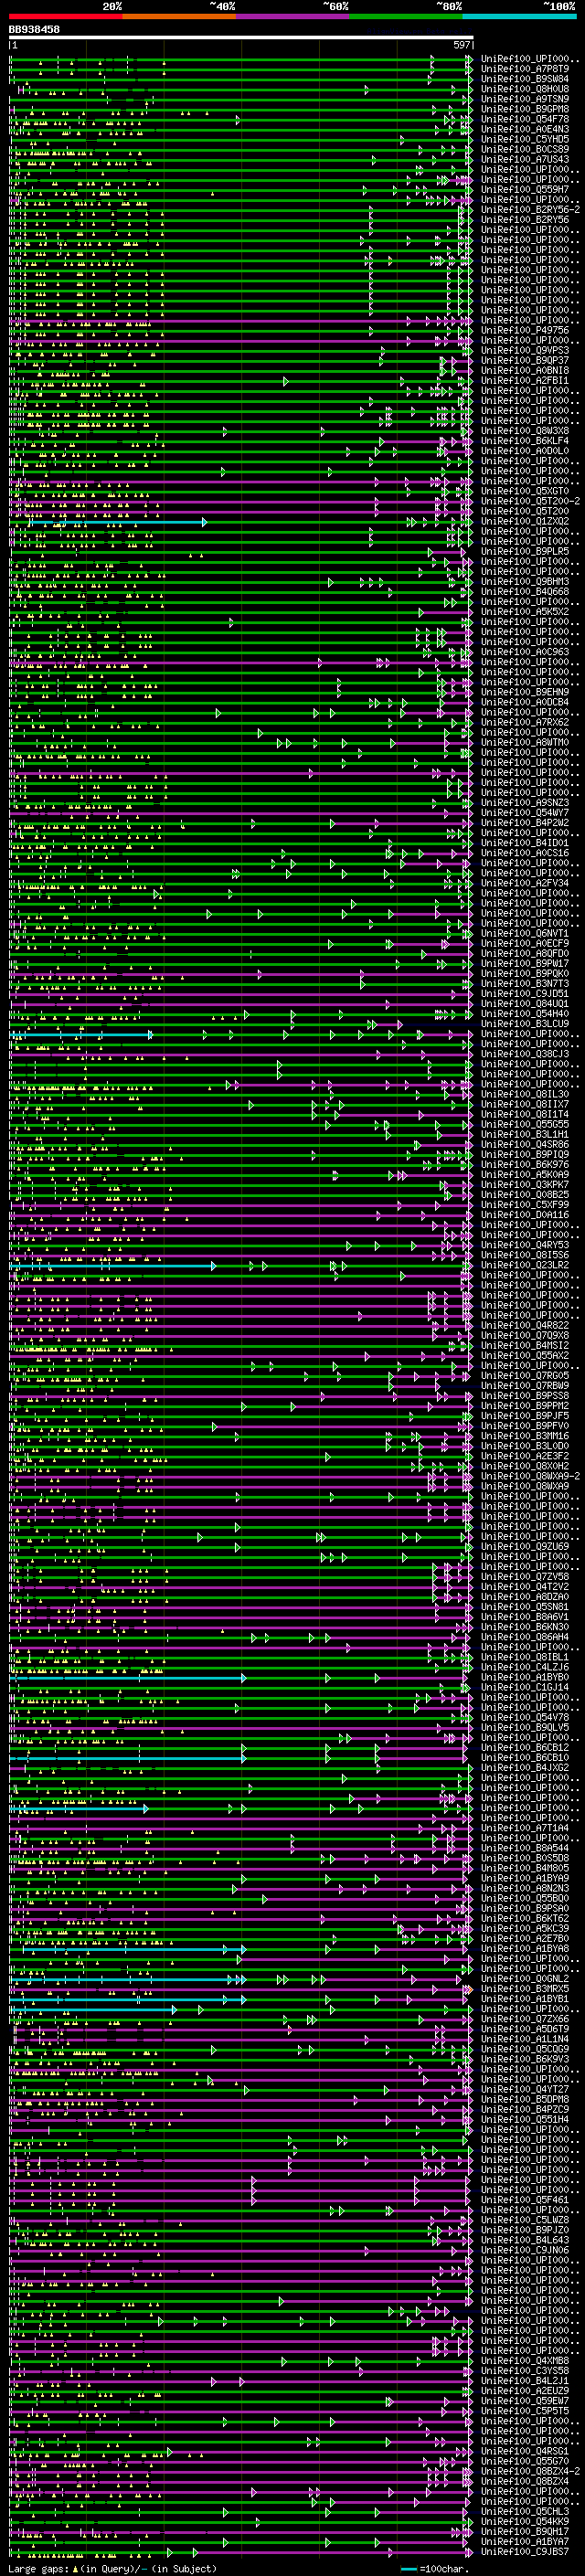Select hit UniRef100_Q4R822

[x=525, y=1325]
